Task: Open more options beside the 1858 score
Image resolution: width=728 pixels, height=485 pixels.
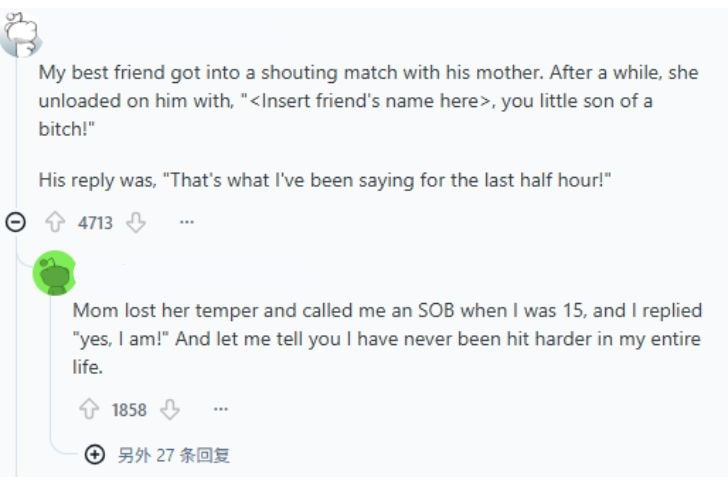Action: click(221, 409)
